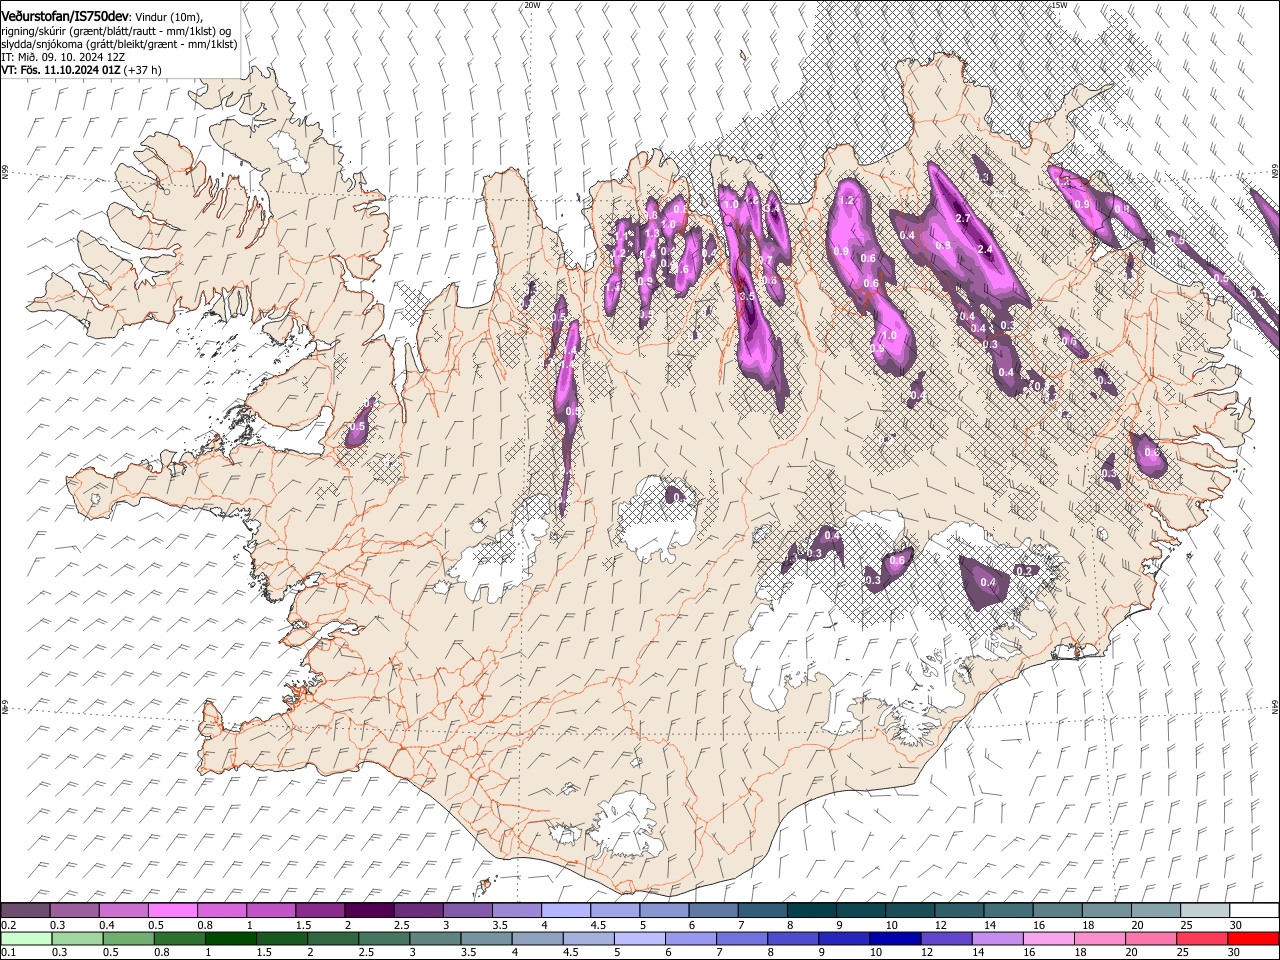Click the 'slydda/snjókoma' legend description line
The image size is (1280, 960).
(119, 44)
